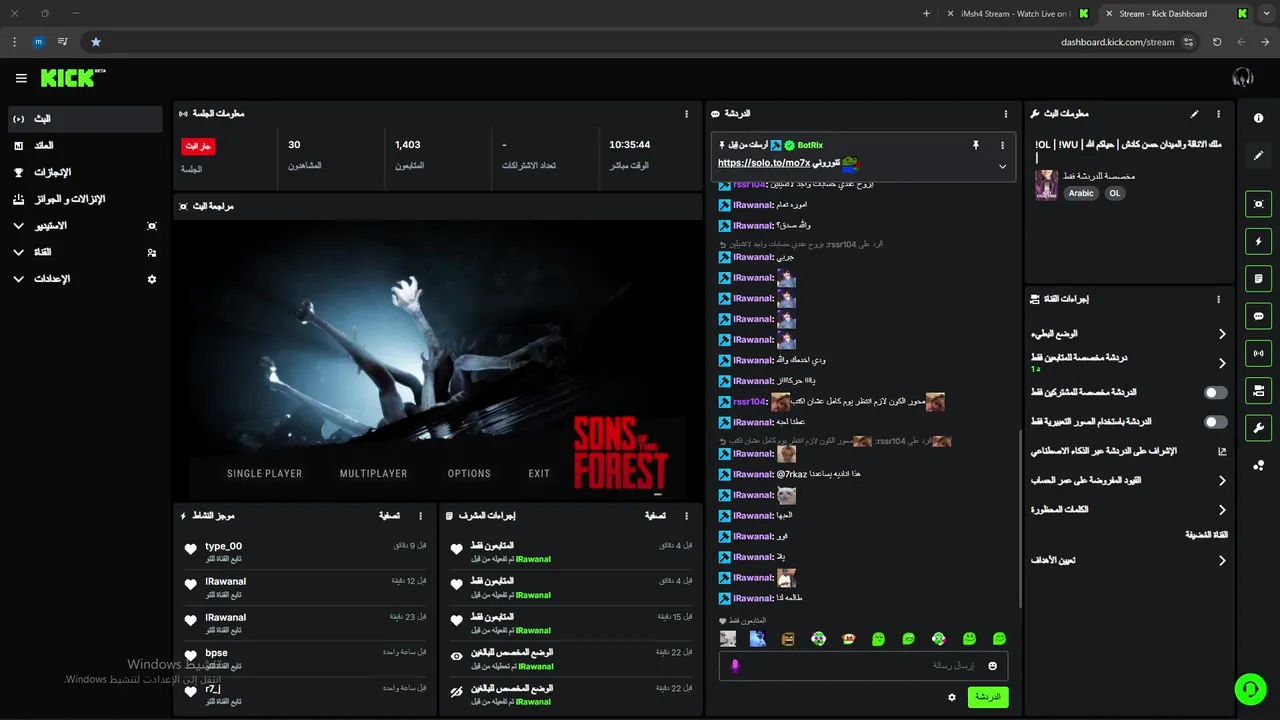Screen dimensions: 1280x720
Task: Toggle the channel actions icon in right toolbar
Action: tap(1259, 390)
